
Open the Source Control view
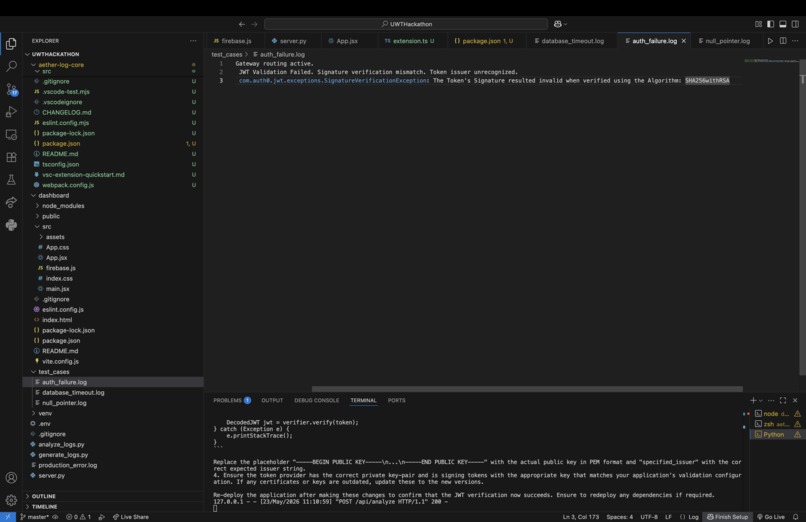click(x=11, y=89)
